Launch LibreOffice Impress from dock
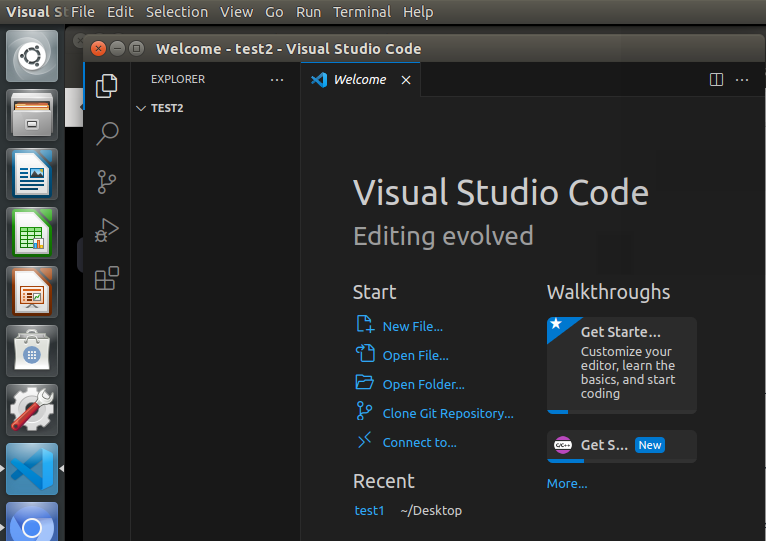 (x=32, y=292)
